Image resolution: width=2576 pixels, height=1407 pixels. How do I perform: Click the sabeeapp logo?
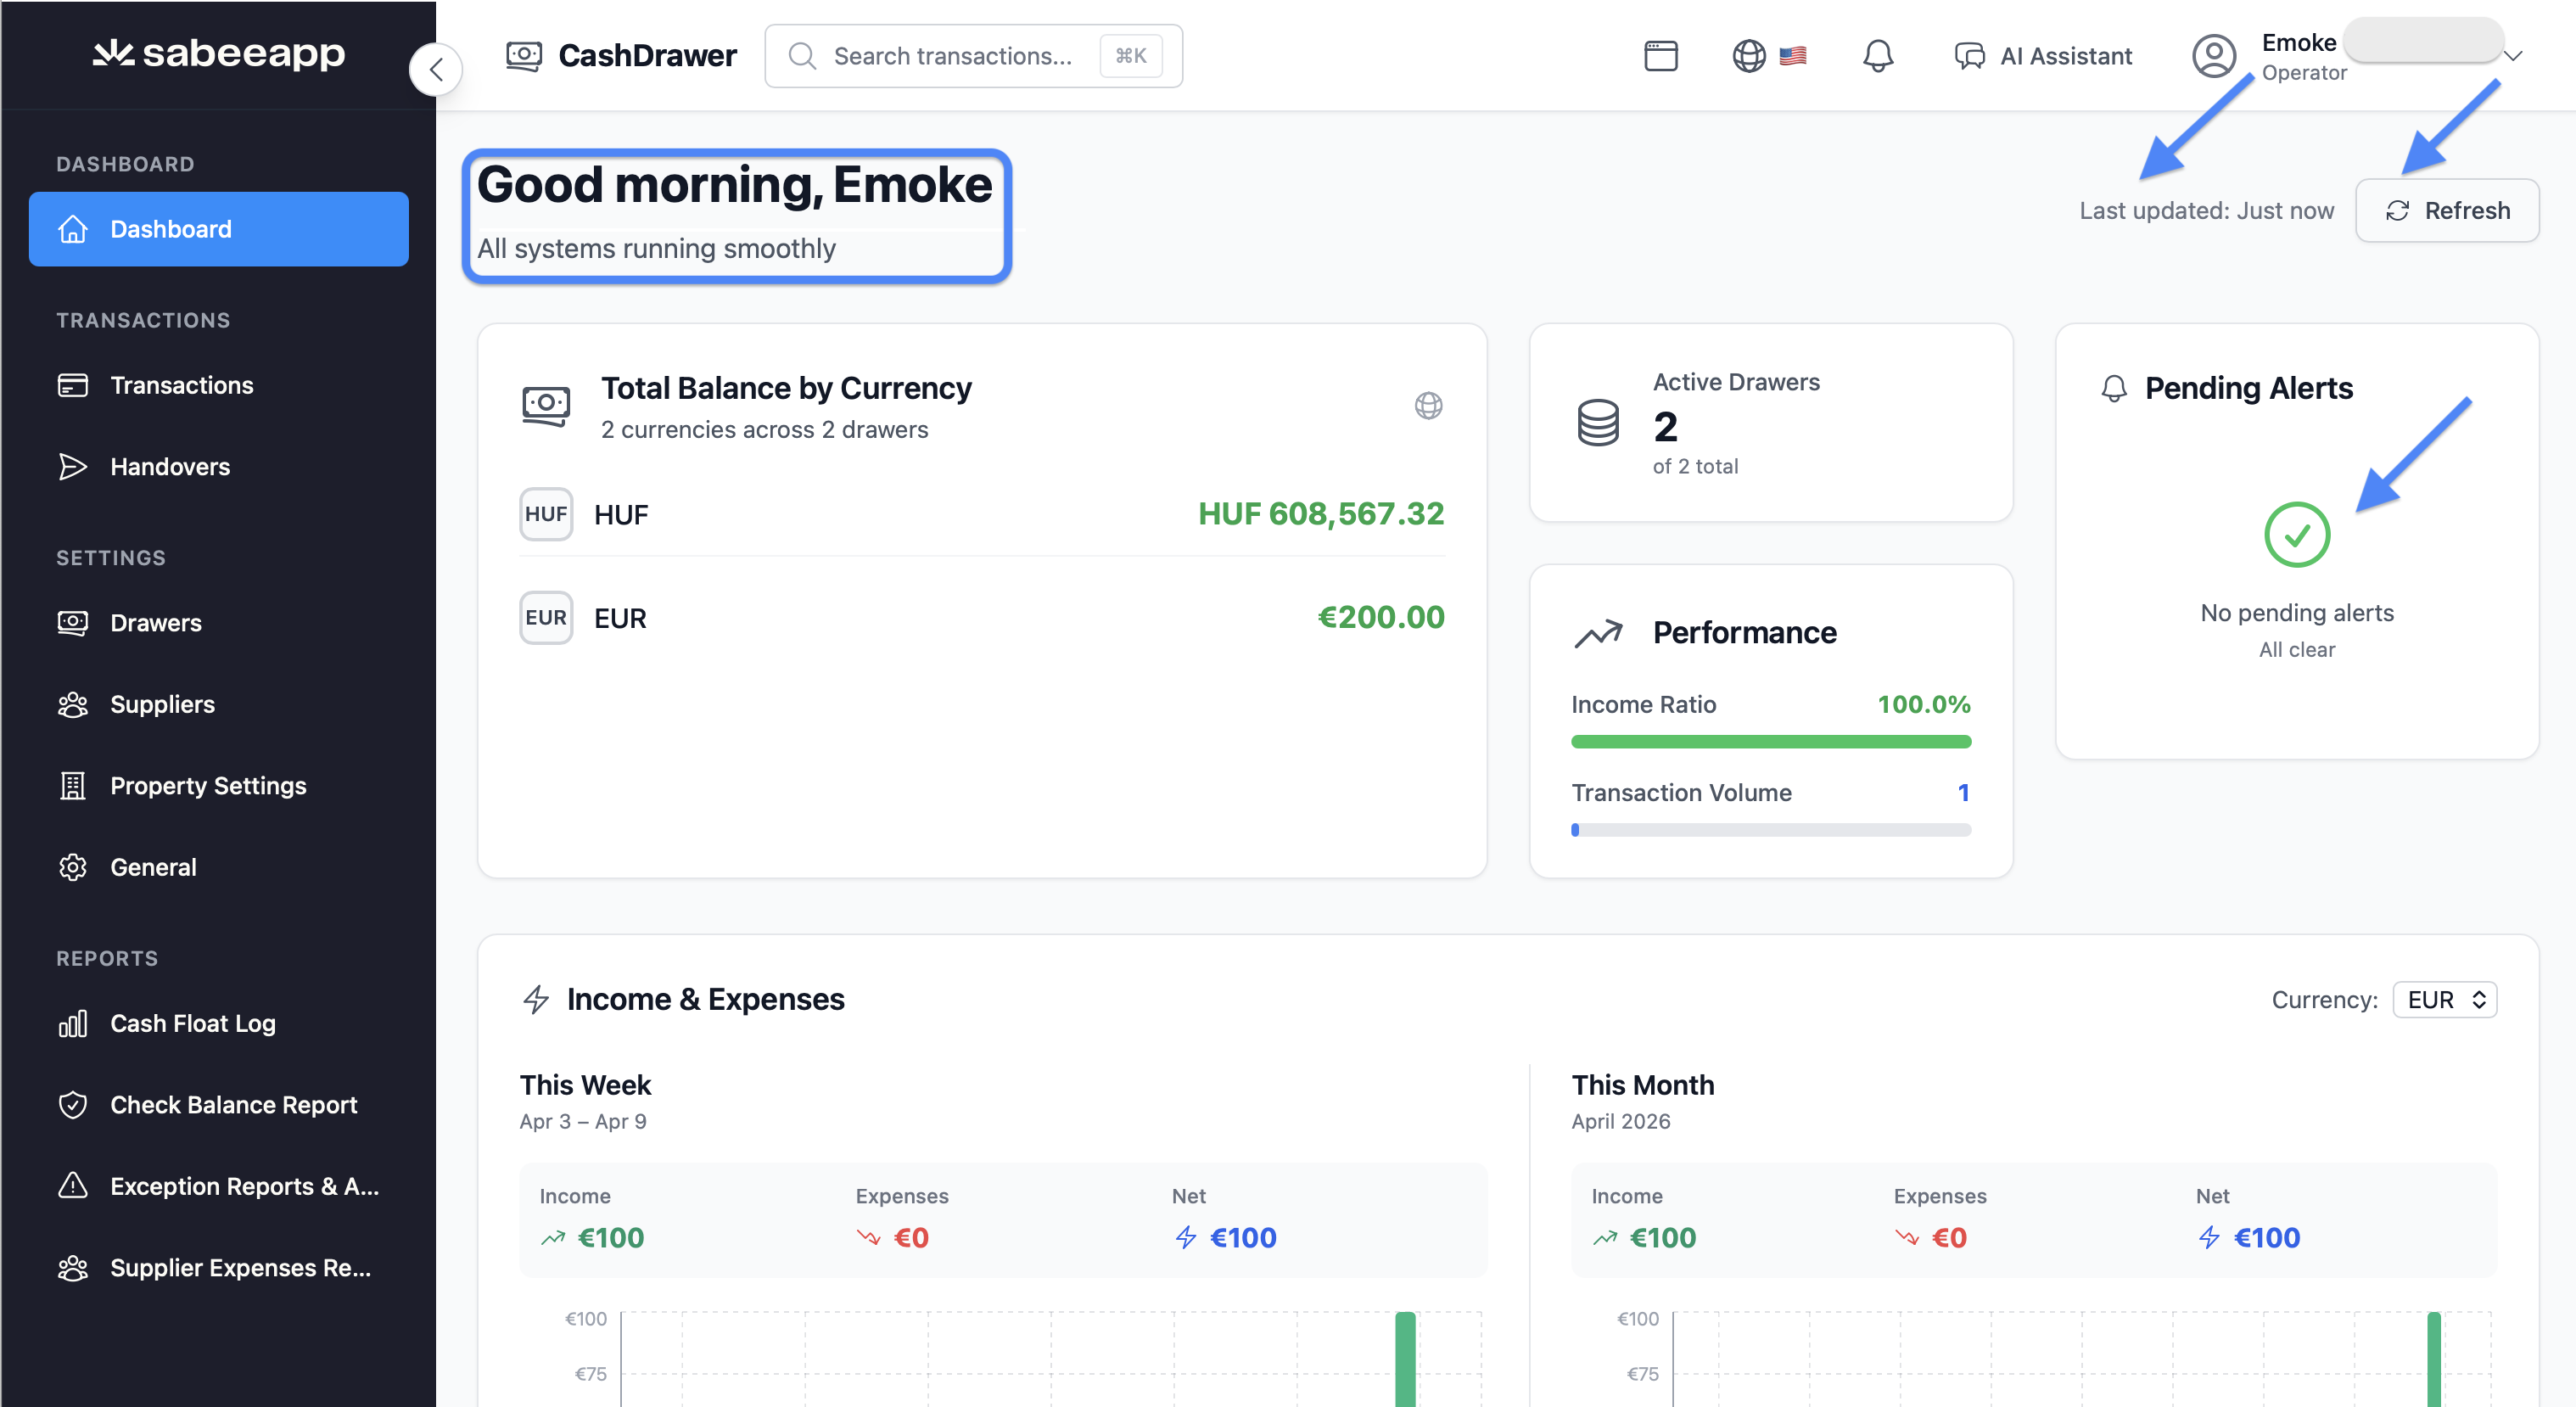tap(219, 53)
